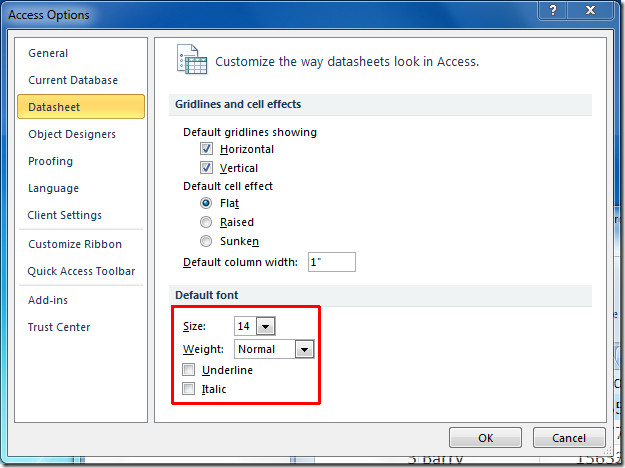
Task: Toggle the Vertical gridlines checkbox
Action: [206, 168]
